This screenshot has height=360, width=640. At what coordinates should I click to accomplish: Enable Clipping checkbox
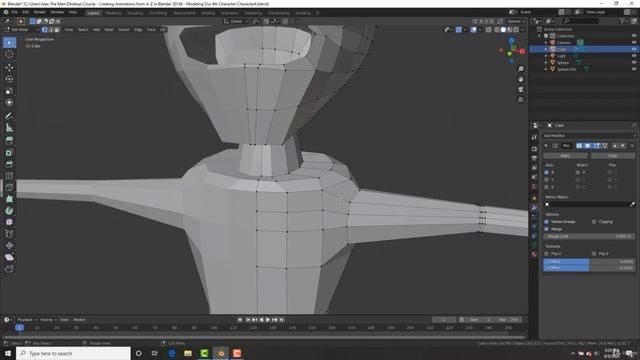(594, 222)
